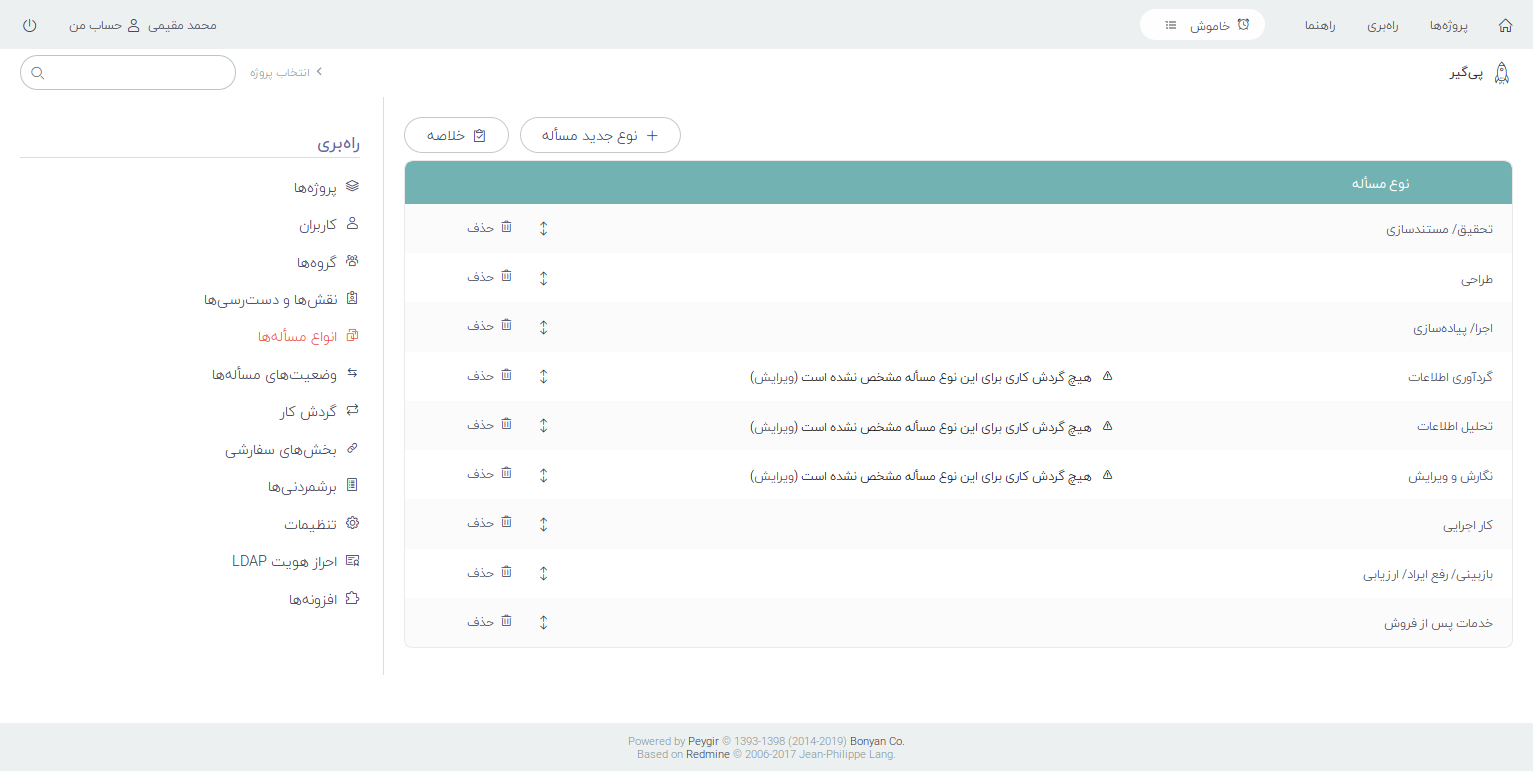Open the پروژه‌ها top menu
Screen dimensions: 1533x771
(1449, 25)
